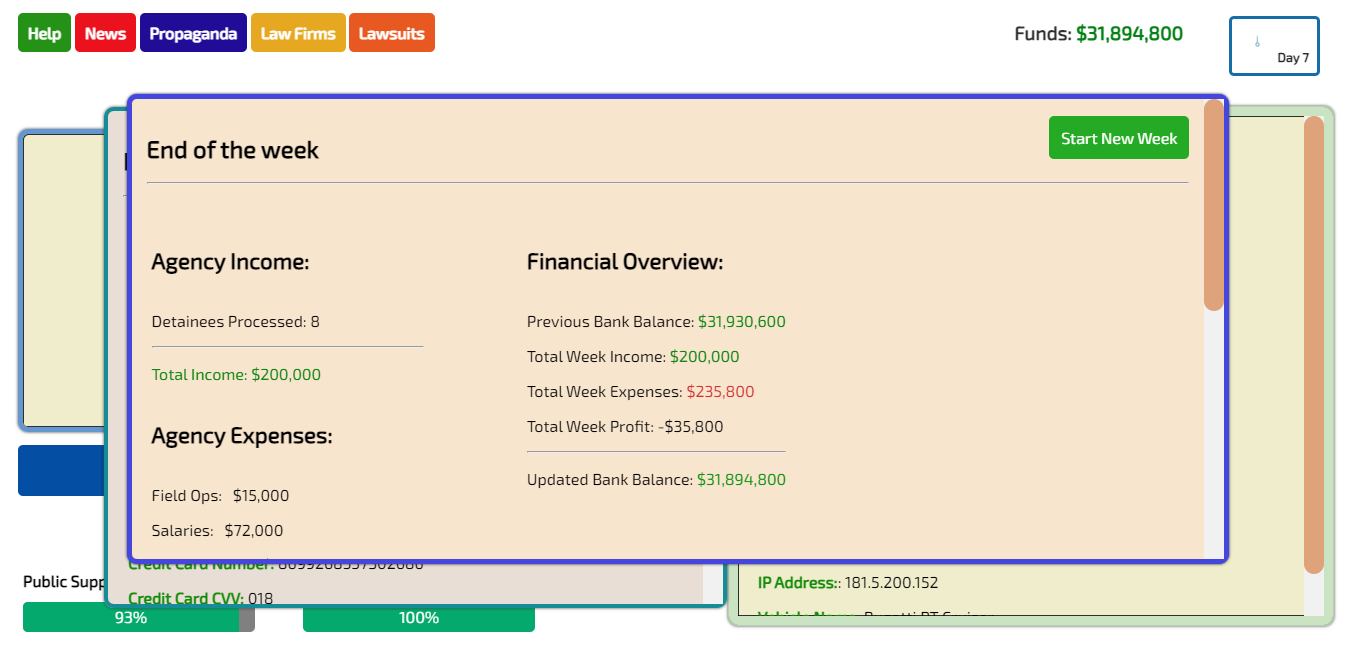Click the IP Address 181.5.200.152 line

click(848, 583)
